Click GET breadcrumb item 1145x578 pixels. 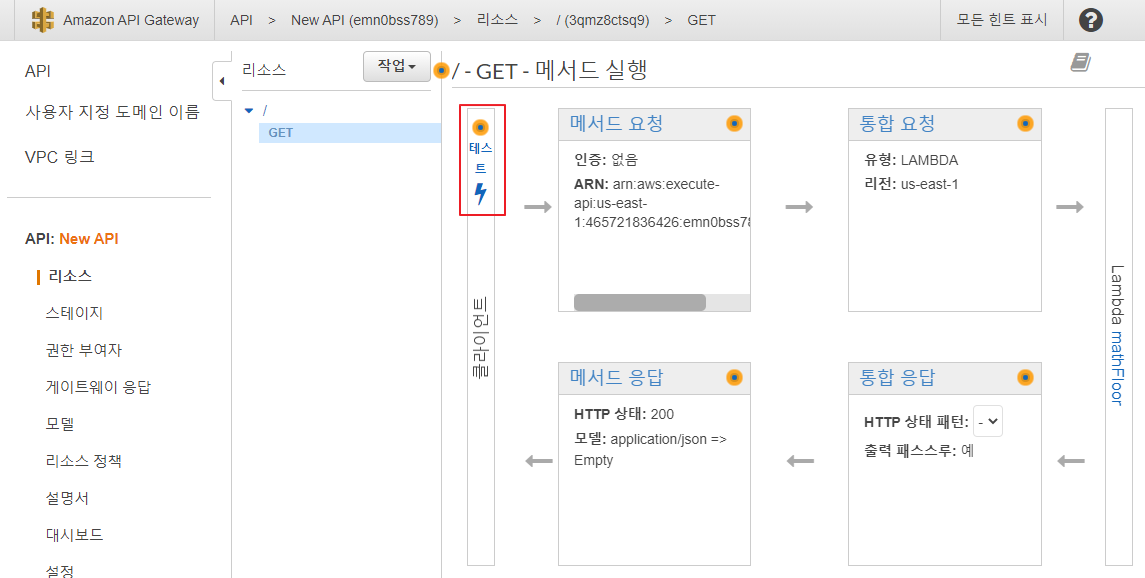701,20
